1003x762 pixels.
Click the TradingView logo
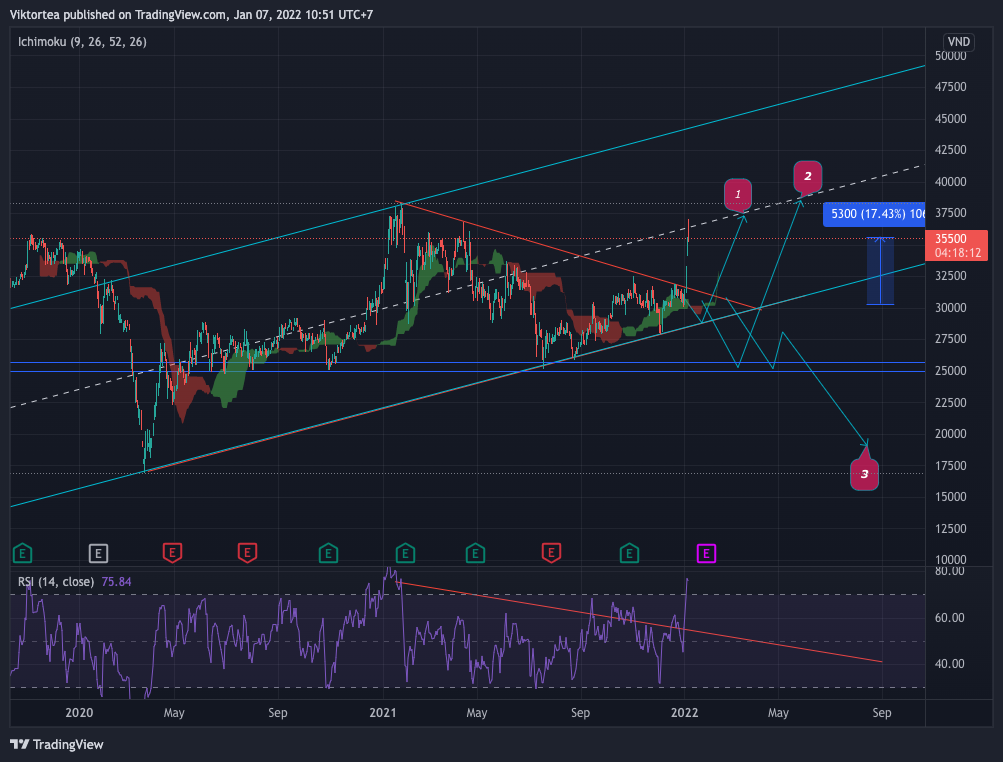(x=56, y=744)
